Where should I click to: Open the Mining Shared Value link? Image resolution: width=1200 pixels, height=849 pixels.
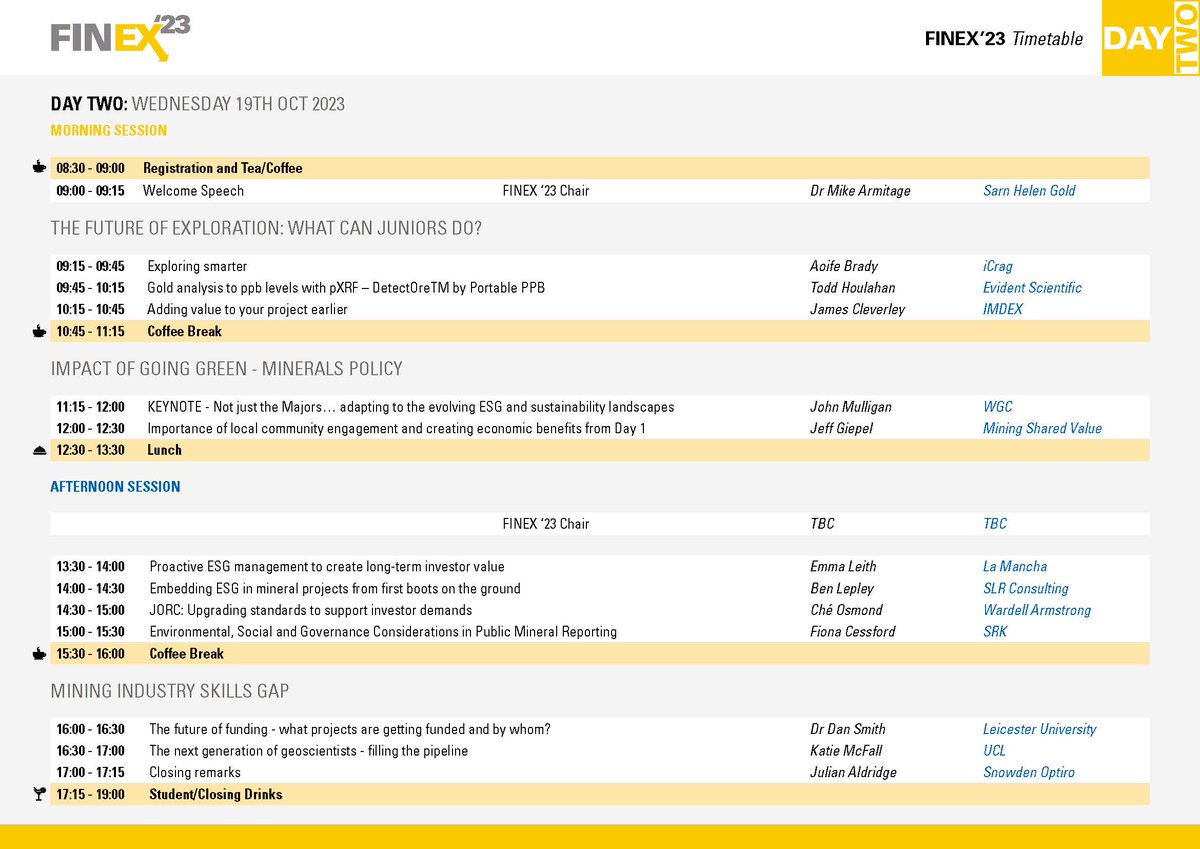pos(1042,429)
